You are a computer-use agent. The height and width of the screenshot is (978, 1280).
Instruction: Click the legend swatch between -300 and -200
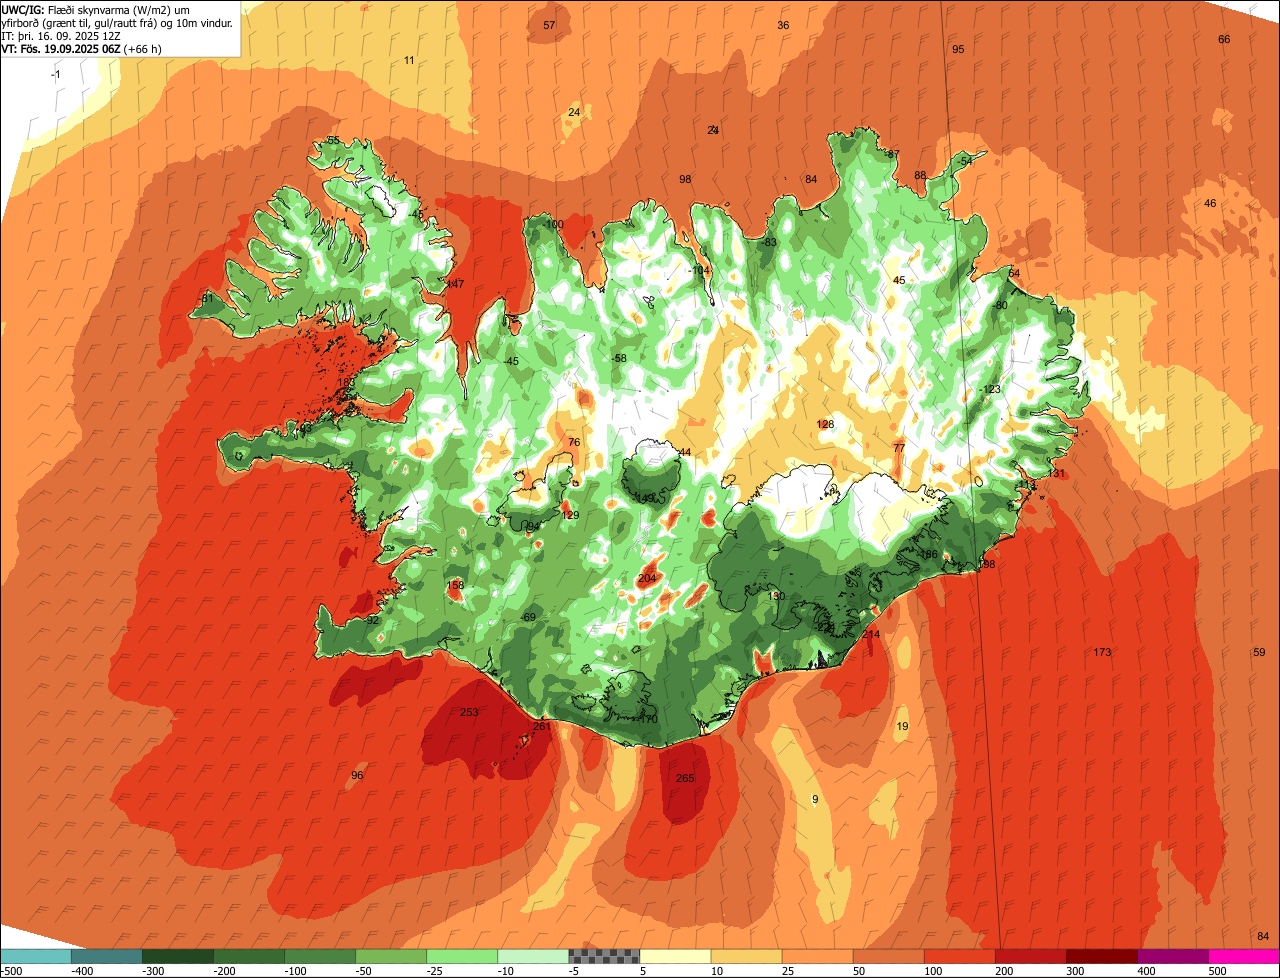pyautogui.click(x=178, y=956)
